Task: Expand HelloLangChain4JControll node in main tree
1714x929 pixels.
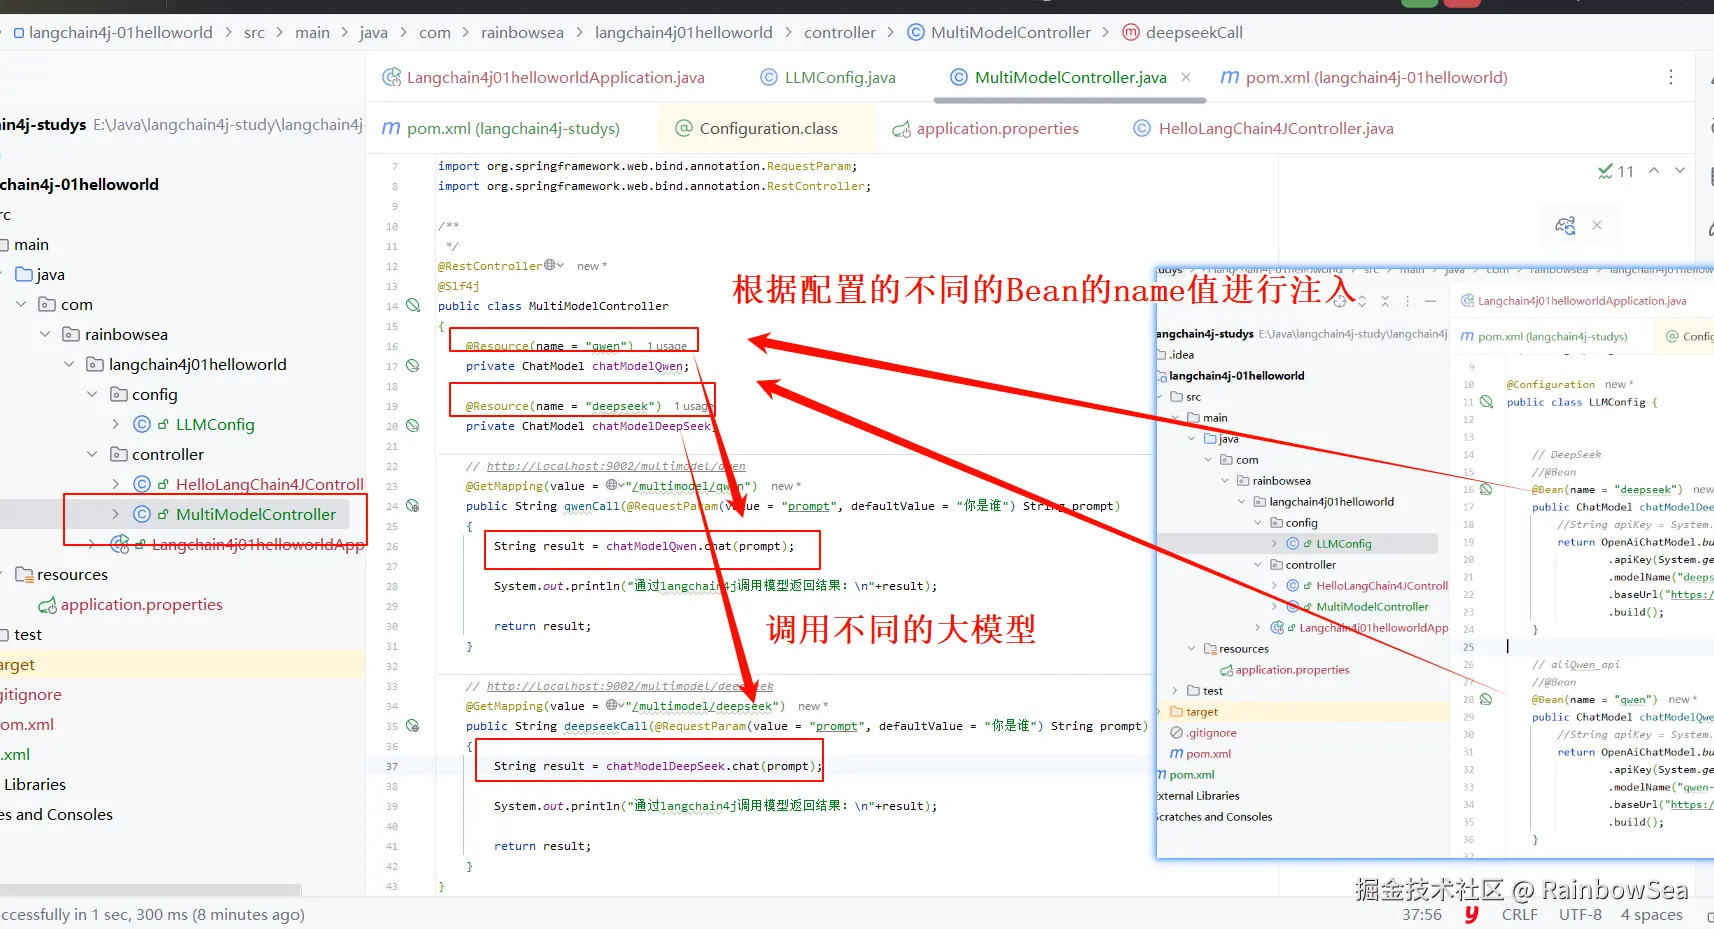Action: (x=116, y=484)
